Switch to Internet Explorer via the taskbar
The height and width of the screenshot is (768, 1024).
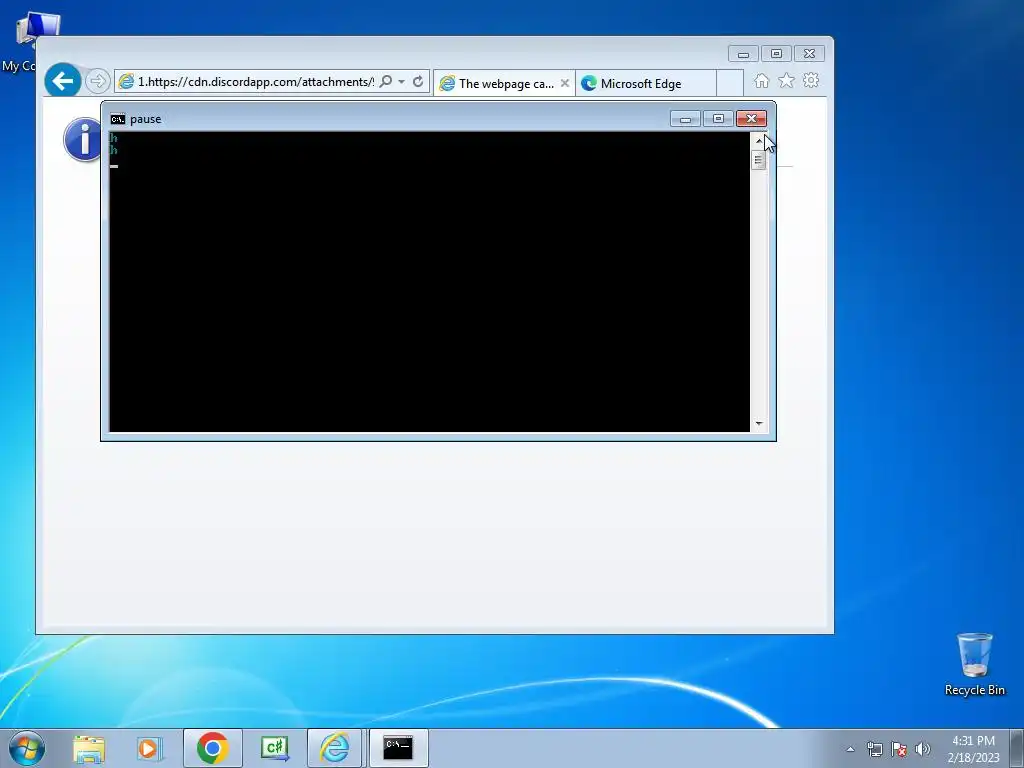click(x=334, y=748)
